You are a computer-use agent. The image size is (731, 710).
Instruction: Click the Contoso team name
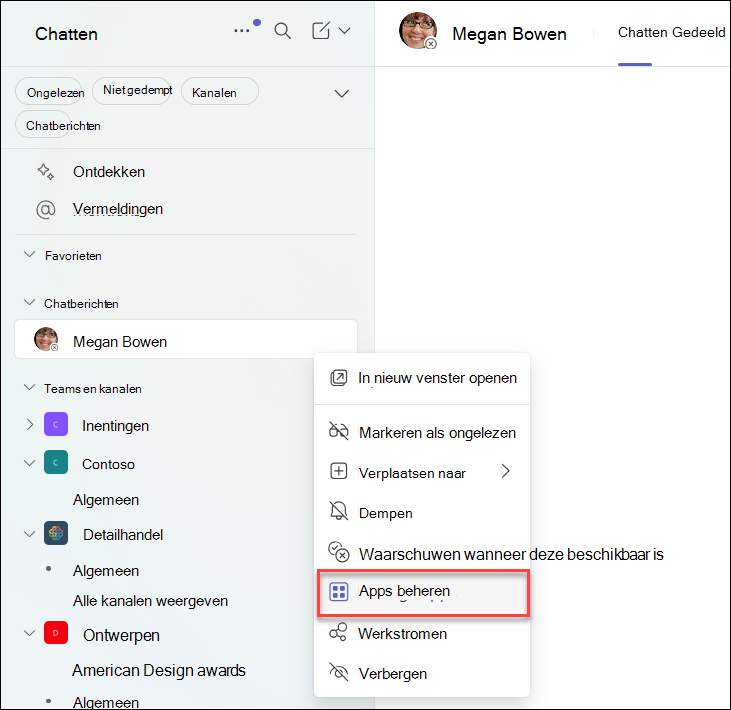[108, 464]
